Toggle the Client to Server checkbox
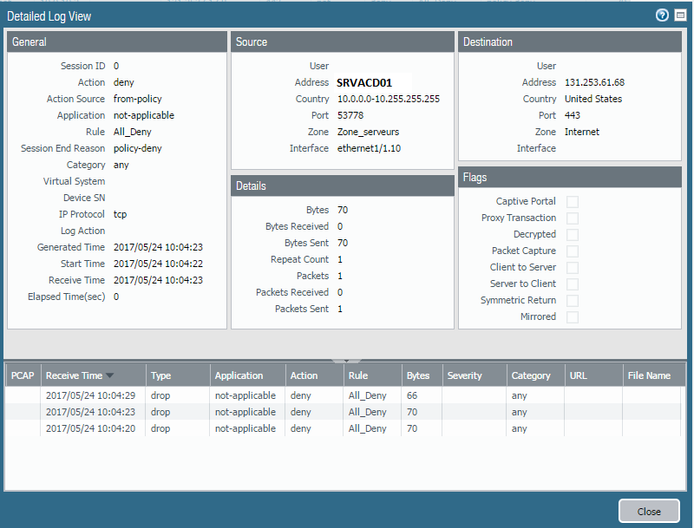Viewport: 694px width, 528px height. 573,267
